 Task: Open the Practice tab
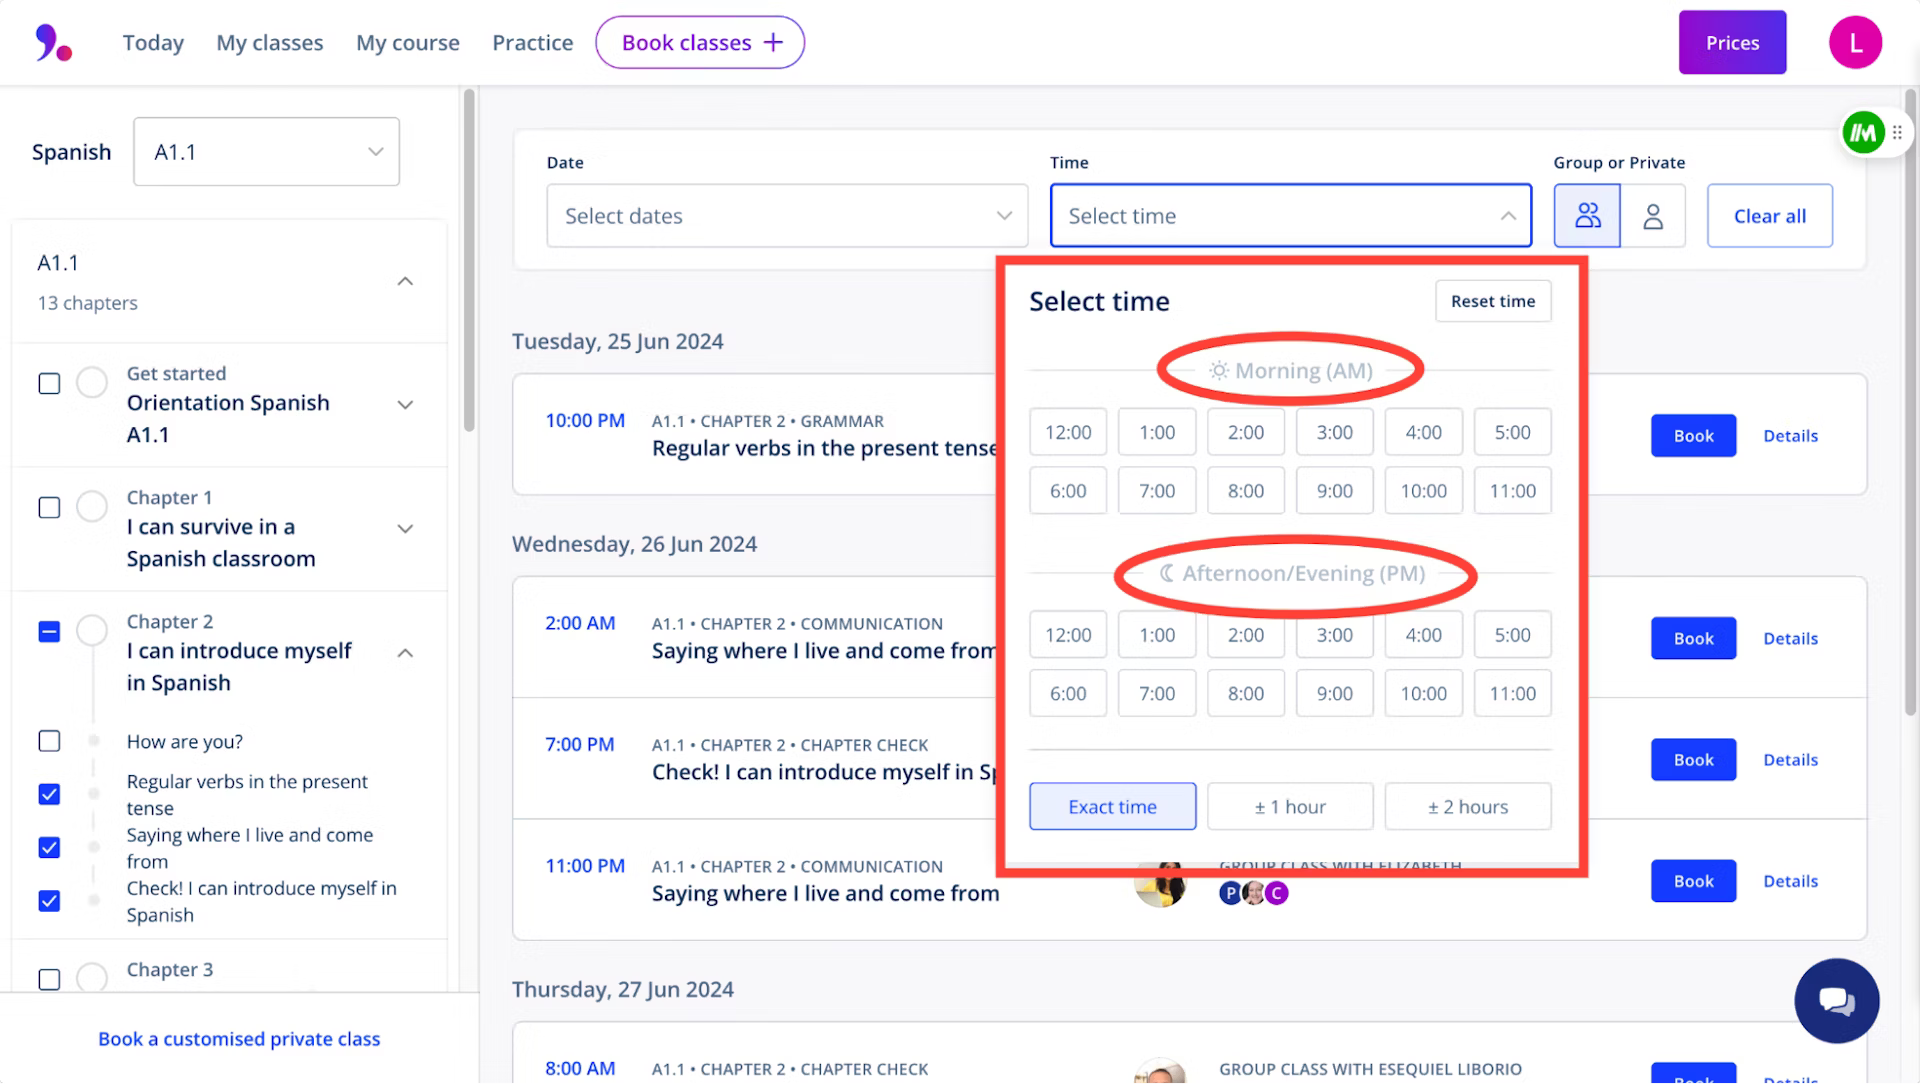[532, 43]
